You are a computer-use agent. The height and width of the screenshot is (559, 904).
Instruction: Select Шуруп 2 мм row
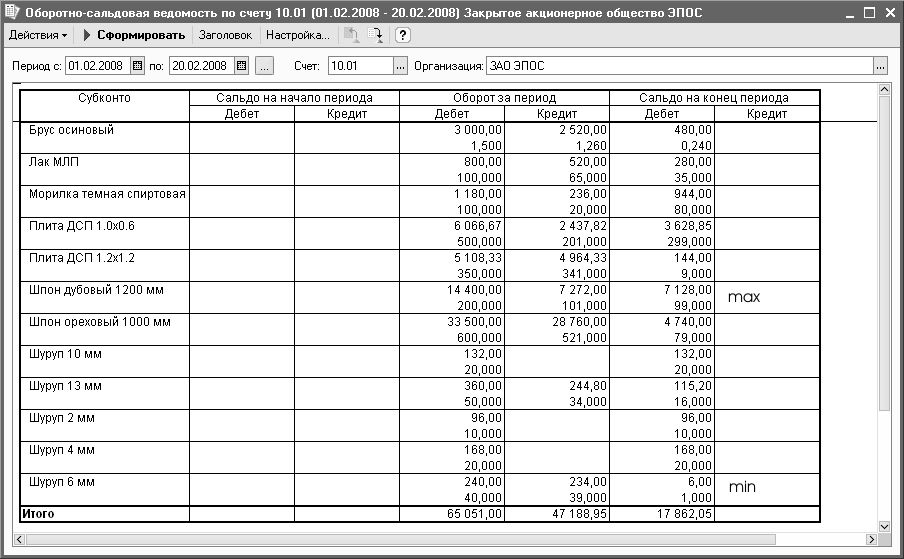pos(62,418)
